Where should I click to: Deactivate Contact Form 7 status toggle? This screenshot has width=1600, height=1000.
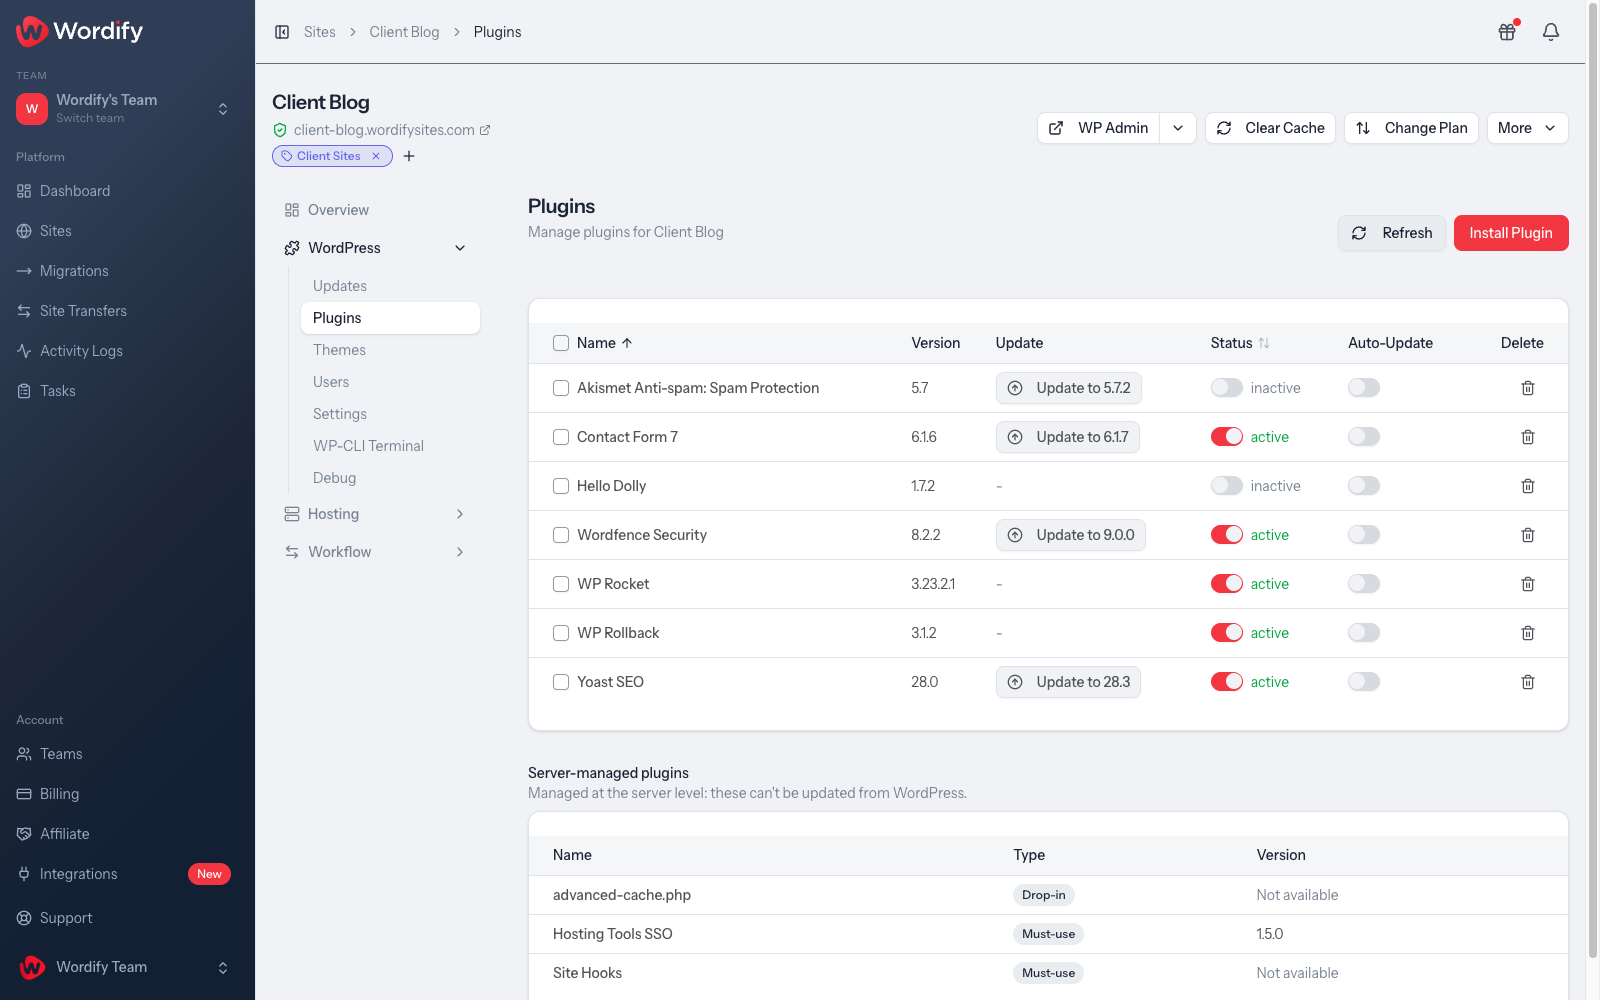(1227, 437)
